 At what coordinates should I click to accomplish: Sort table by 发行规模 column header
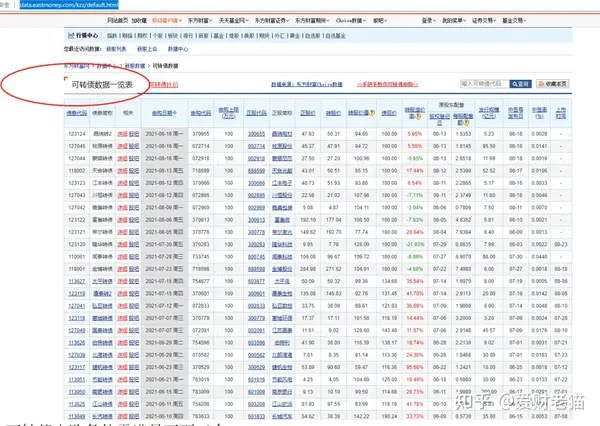coord(489,113)
